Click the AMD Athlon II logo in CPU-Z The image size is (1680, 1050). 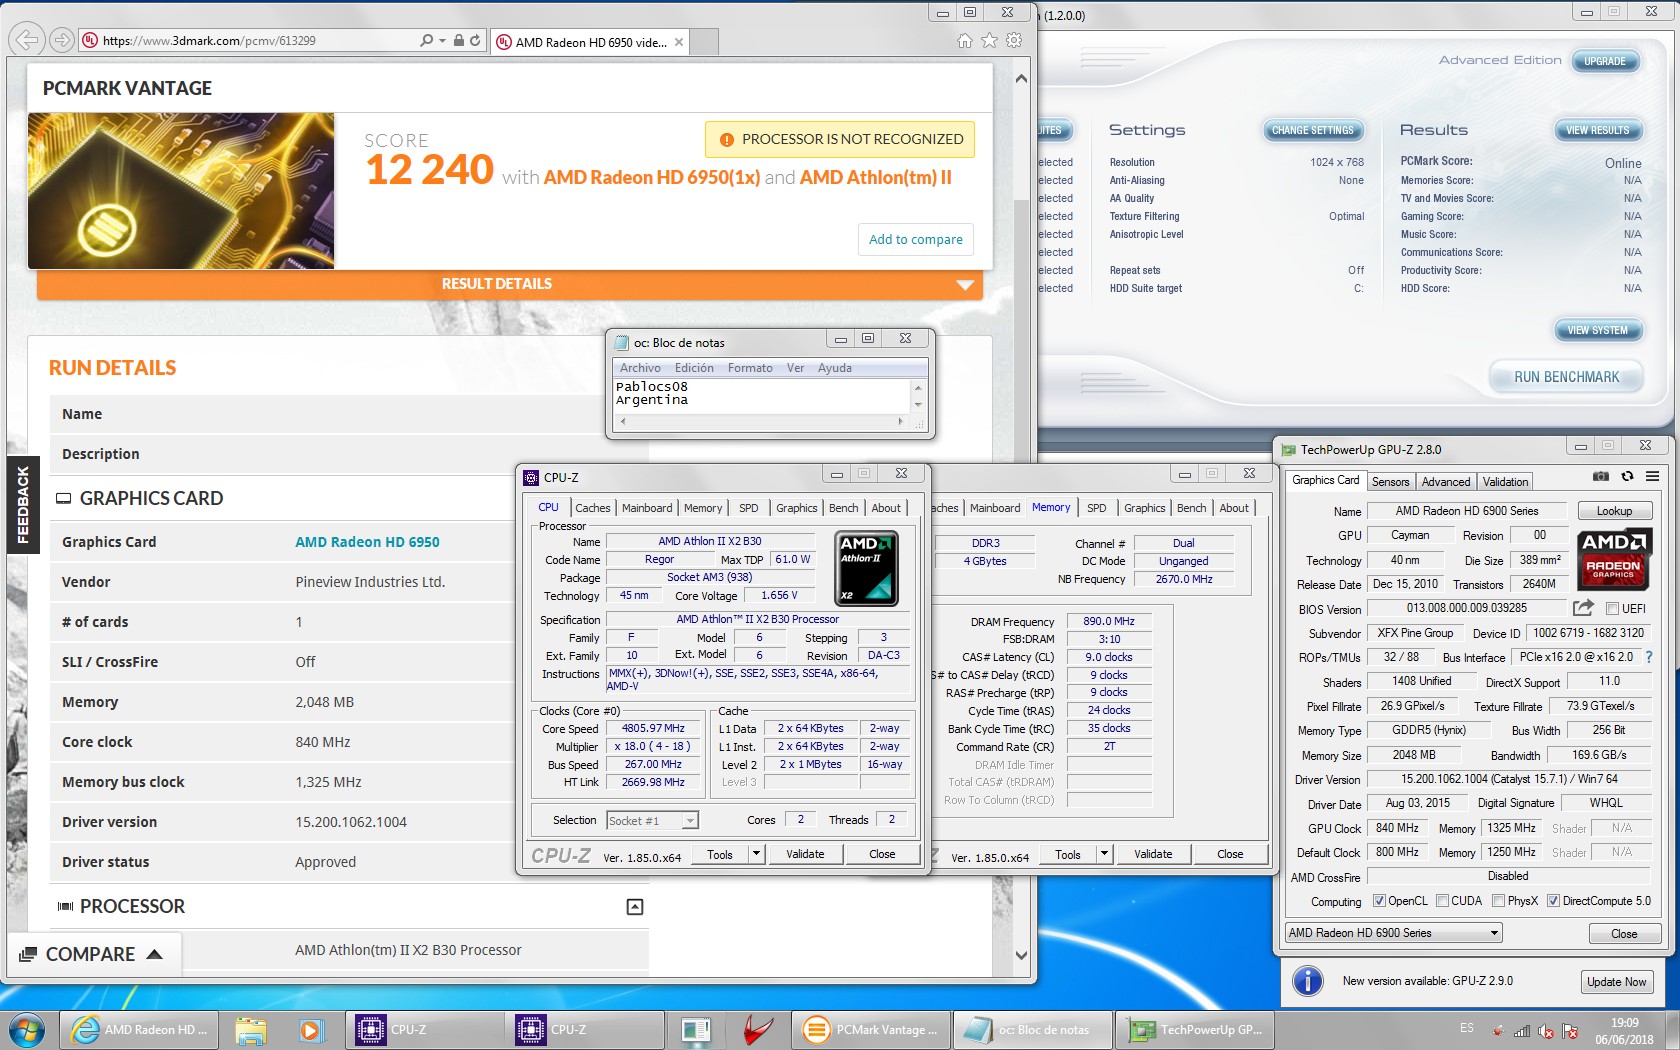pyautogui.click(x=867, y=568)
